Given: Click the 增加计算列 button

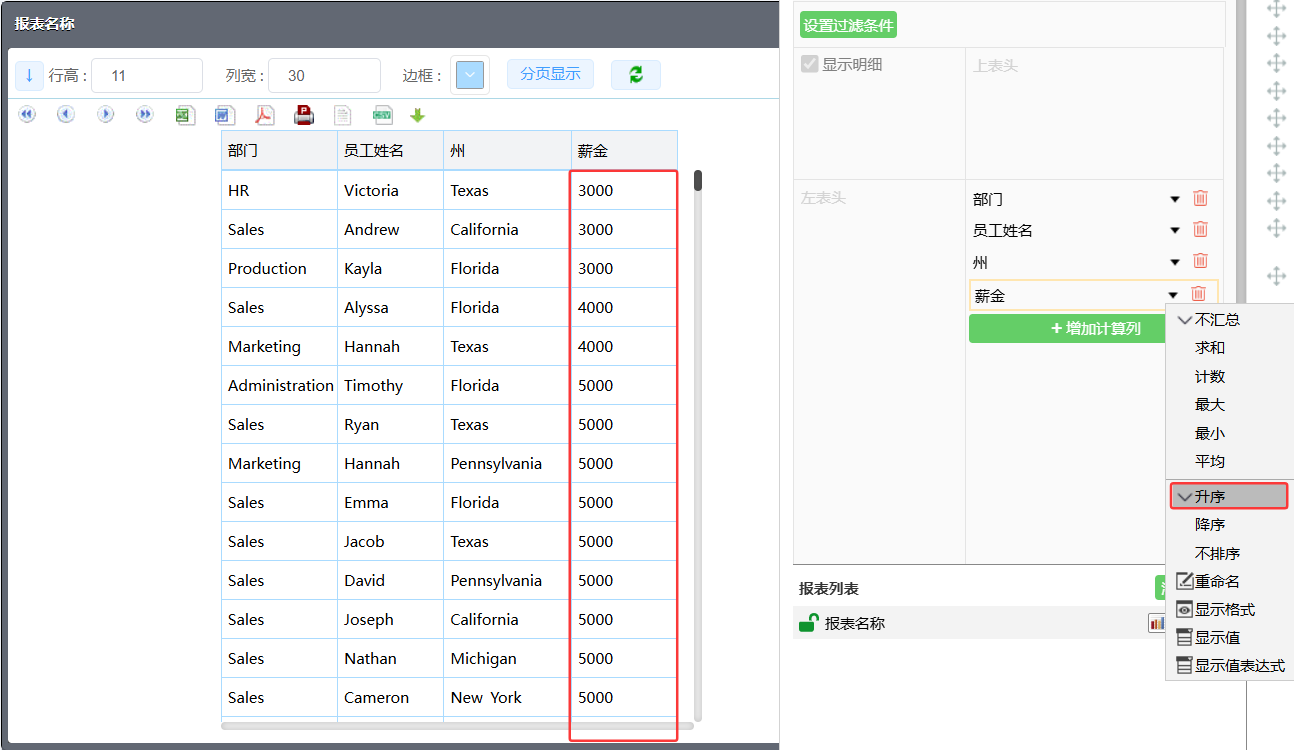Looking at the screenshot, I should [x=1067, y=328].
